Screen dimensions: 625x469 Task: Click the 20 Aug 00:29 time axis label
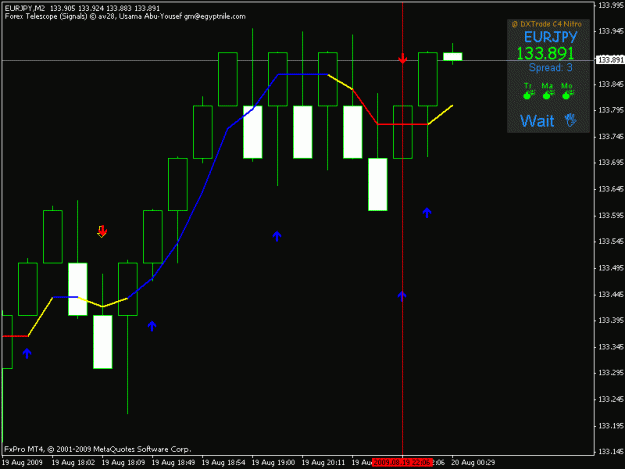point(473,463)
